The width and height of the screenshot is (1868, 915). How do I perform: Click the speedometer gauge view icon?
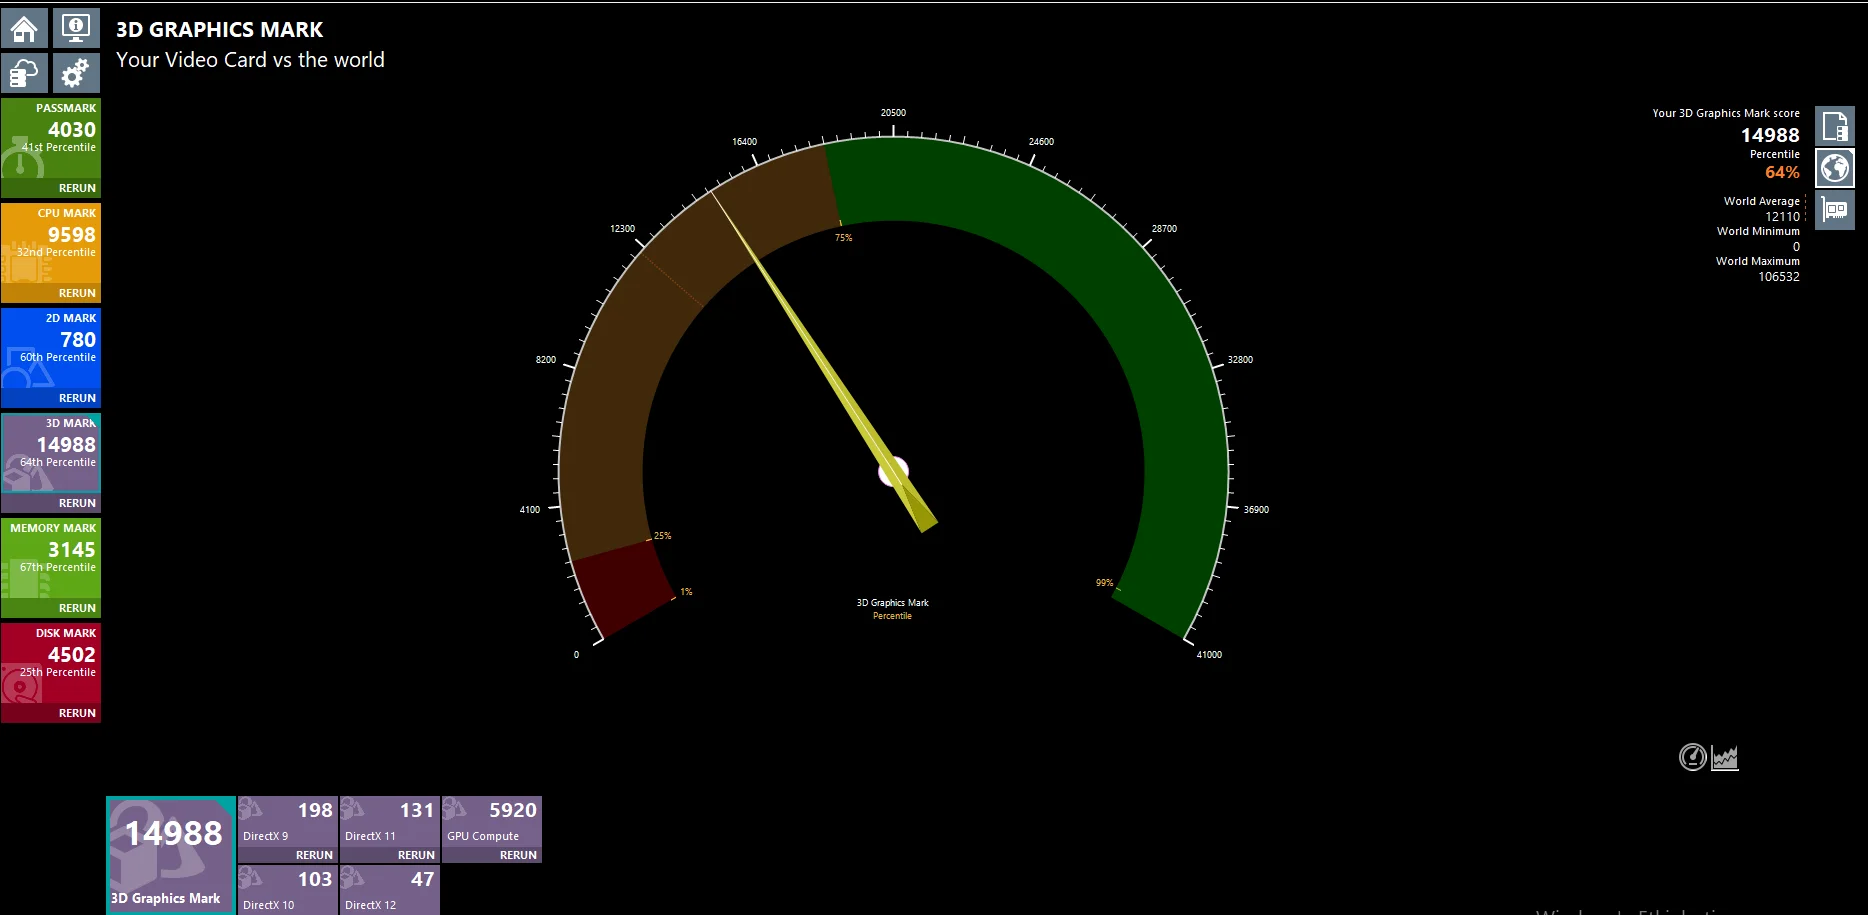(1691, 757)
